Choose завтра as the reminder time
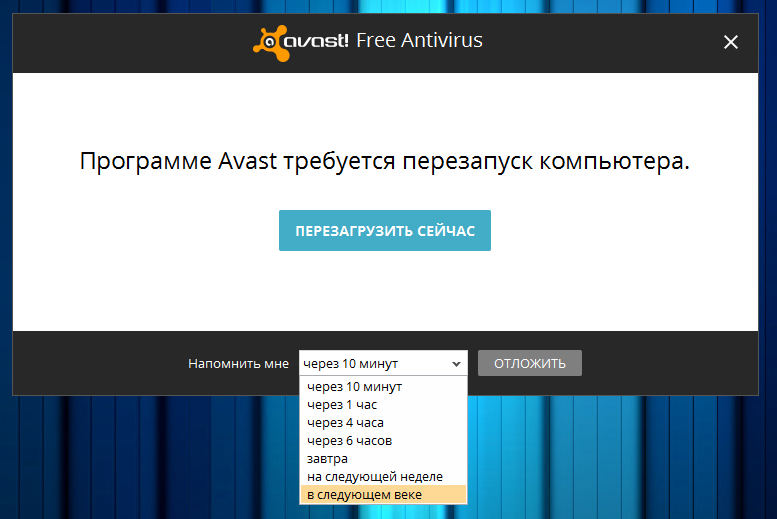The height and width of the screenshot is (519, 777). [328, 459]
